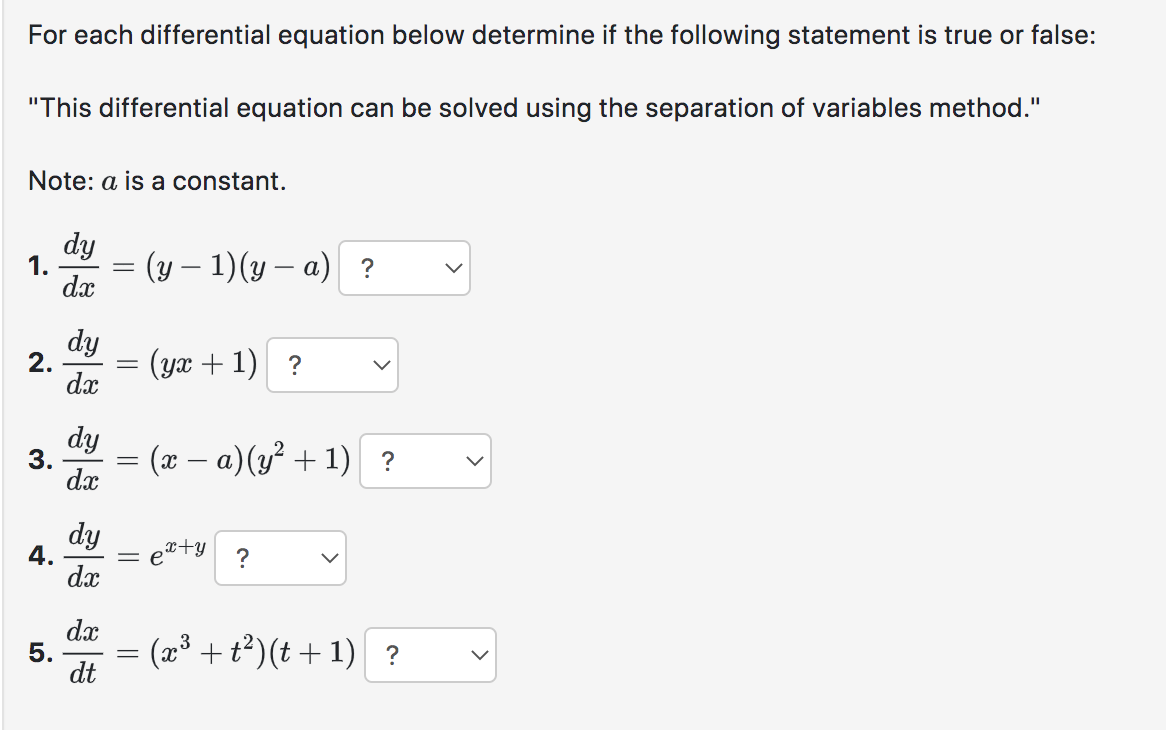Open the answer dropdown for equation 2
This screenshot has width=1166, height=730.
(x=332, y=365)
